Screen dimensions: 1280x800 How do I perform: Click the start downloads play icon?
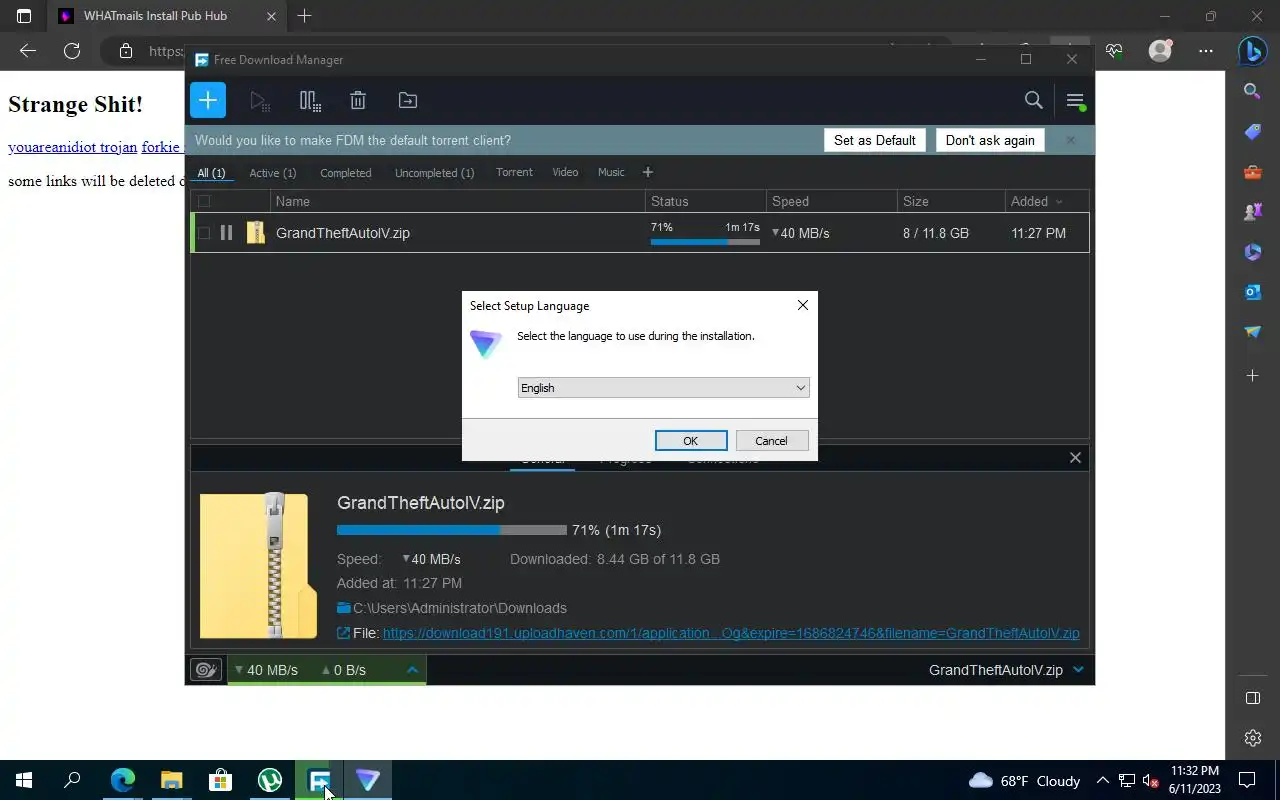click(259, 100)
